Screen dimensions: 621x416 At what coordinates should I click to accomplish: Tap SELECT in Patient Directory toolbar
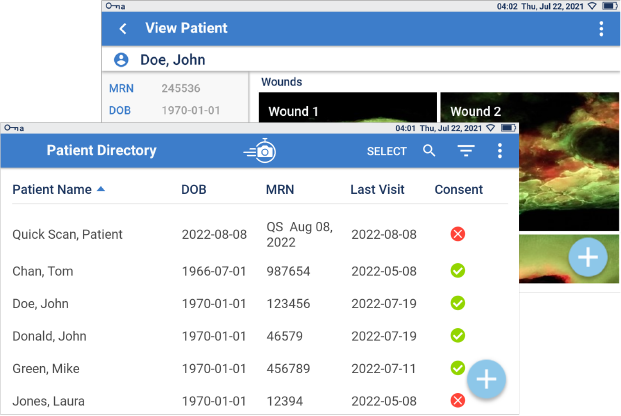[387, 151]
